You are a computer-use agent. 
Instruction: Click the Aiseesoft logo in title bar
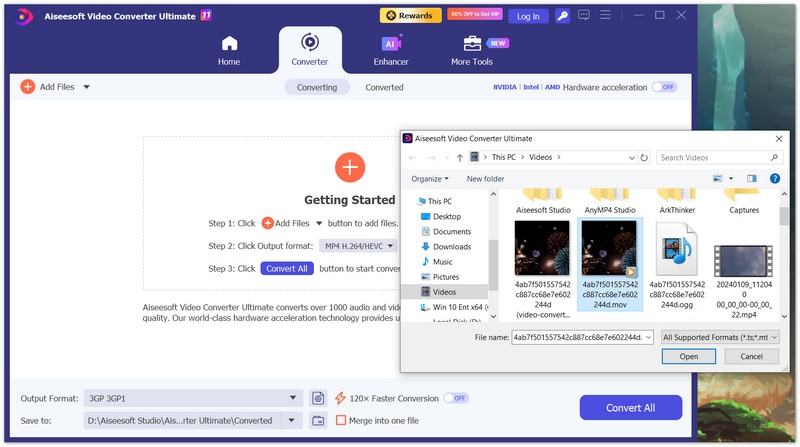pyautogui.click(x=22, y=16)
